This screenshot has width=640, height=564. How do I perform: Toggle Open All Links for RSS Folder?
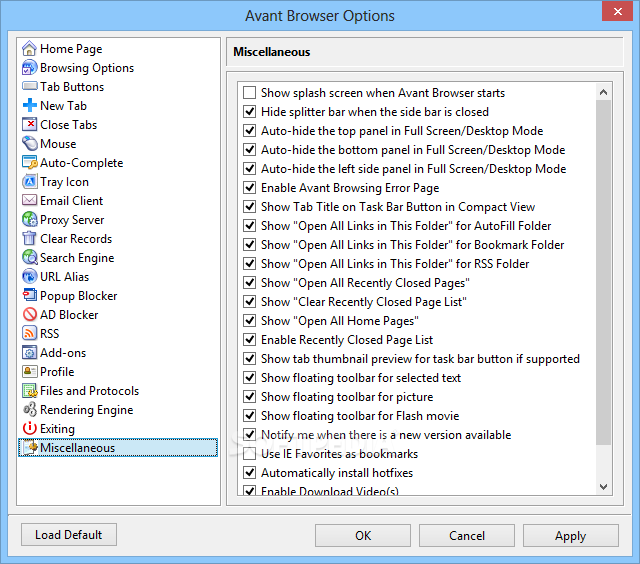pyautogui.click(x=249, y=263)
